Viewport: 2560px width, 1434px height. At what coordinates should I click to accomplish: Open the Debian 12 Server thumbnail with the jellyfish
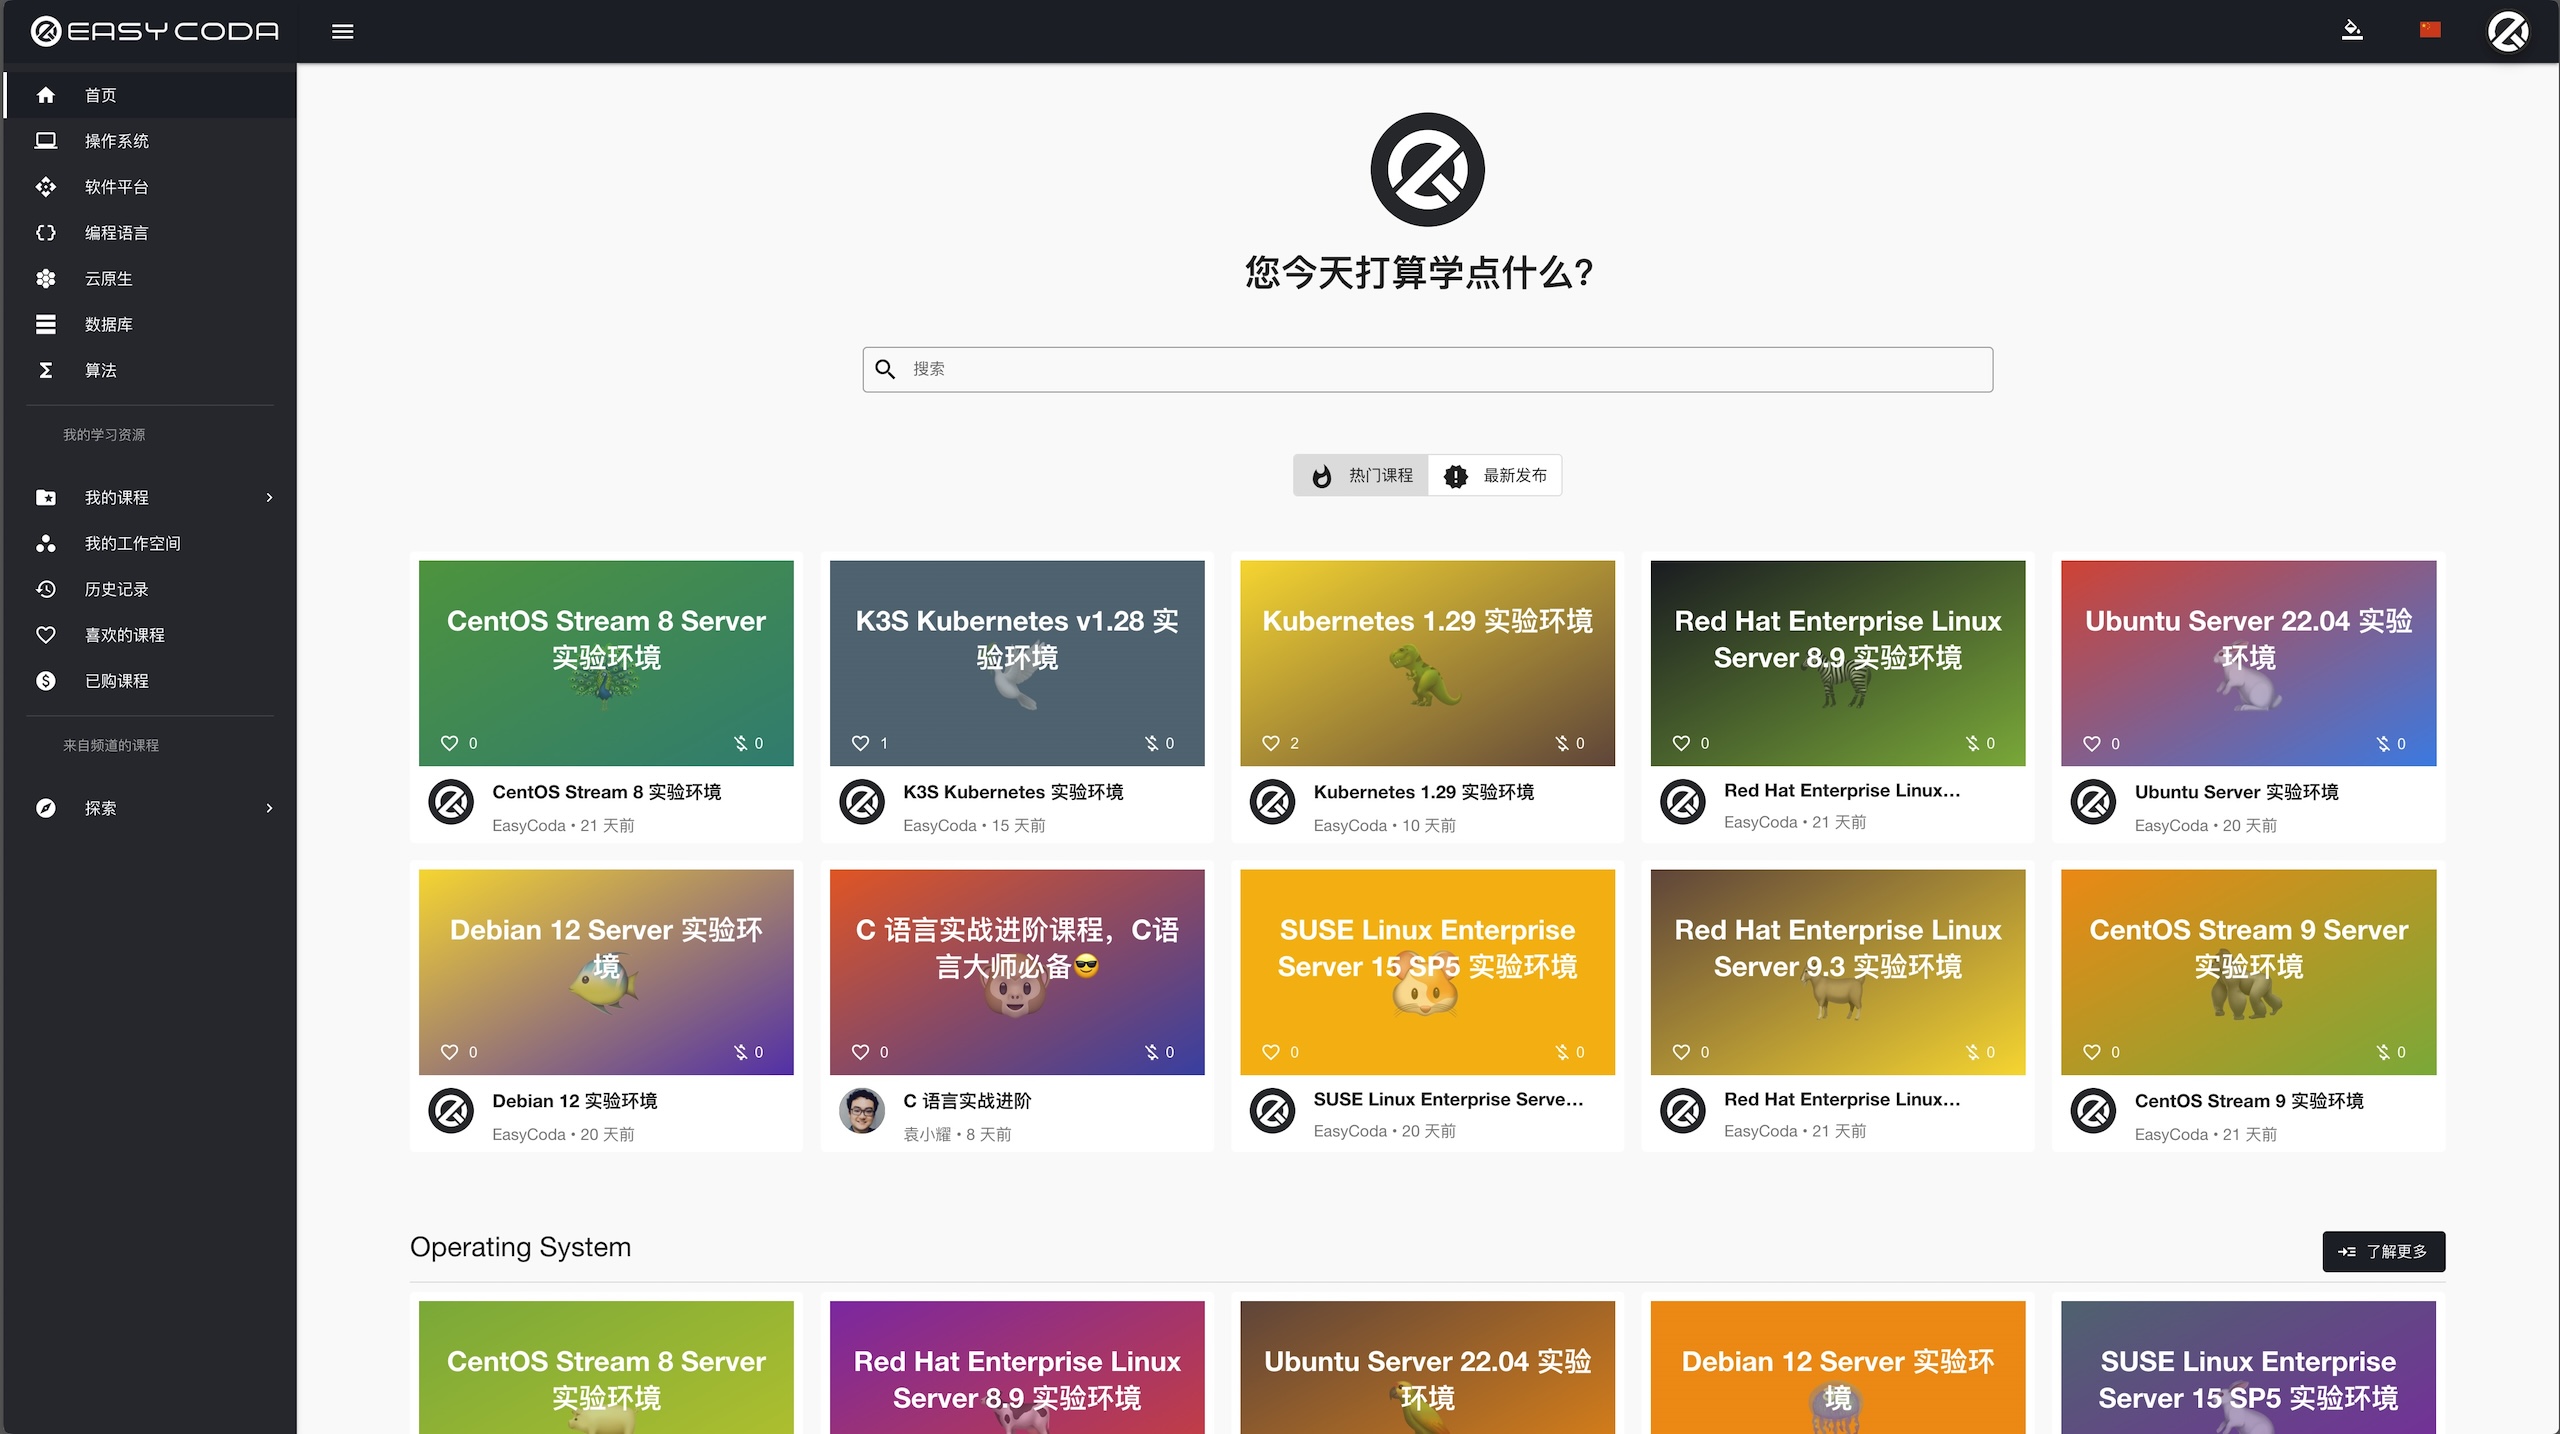coord(1837,1367)
